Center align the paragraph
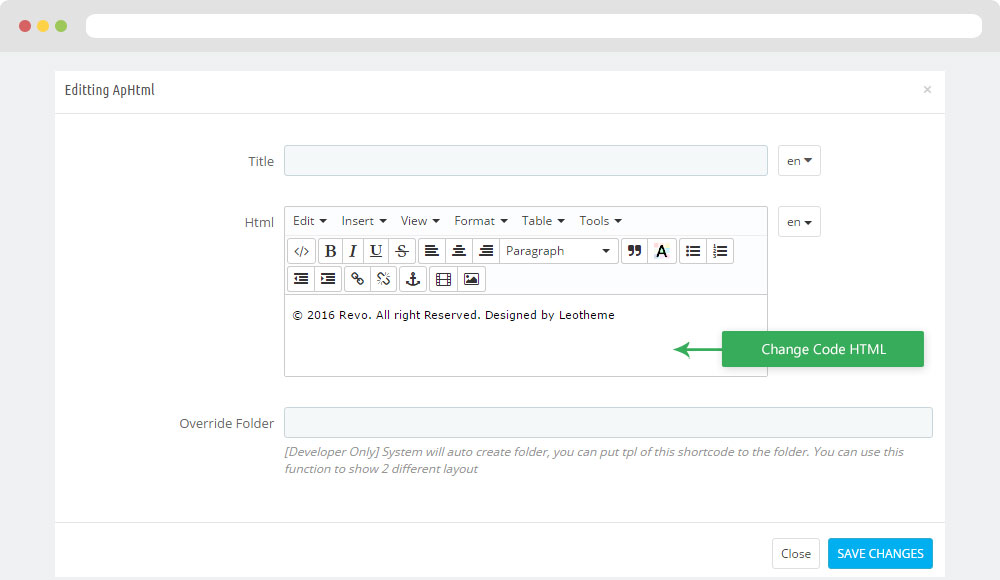This screenshot has height=580, width=1000. (459, 251)
